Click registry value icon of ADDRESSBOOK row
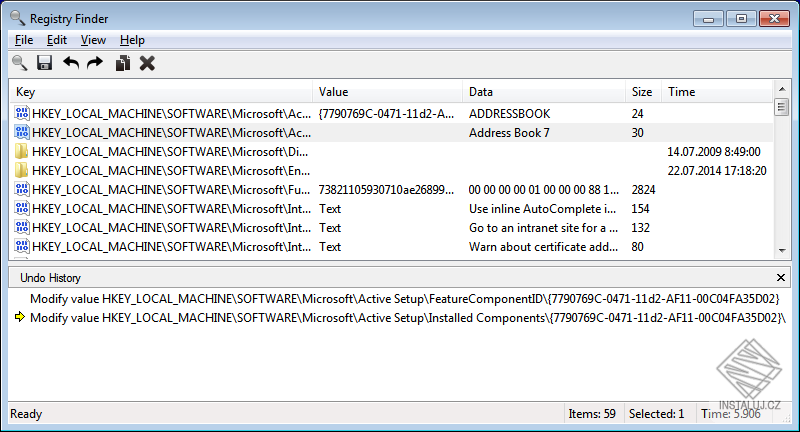The height and width of the screenshot is (432, 800). (x=21, y=113)
